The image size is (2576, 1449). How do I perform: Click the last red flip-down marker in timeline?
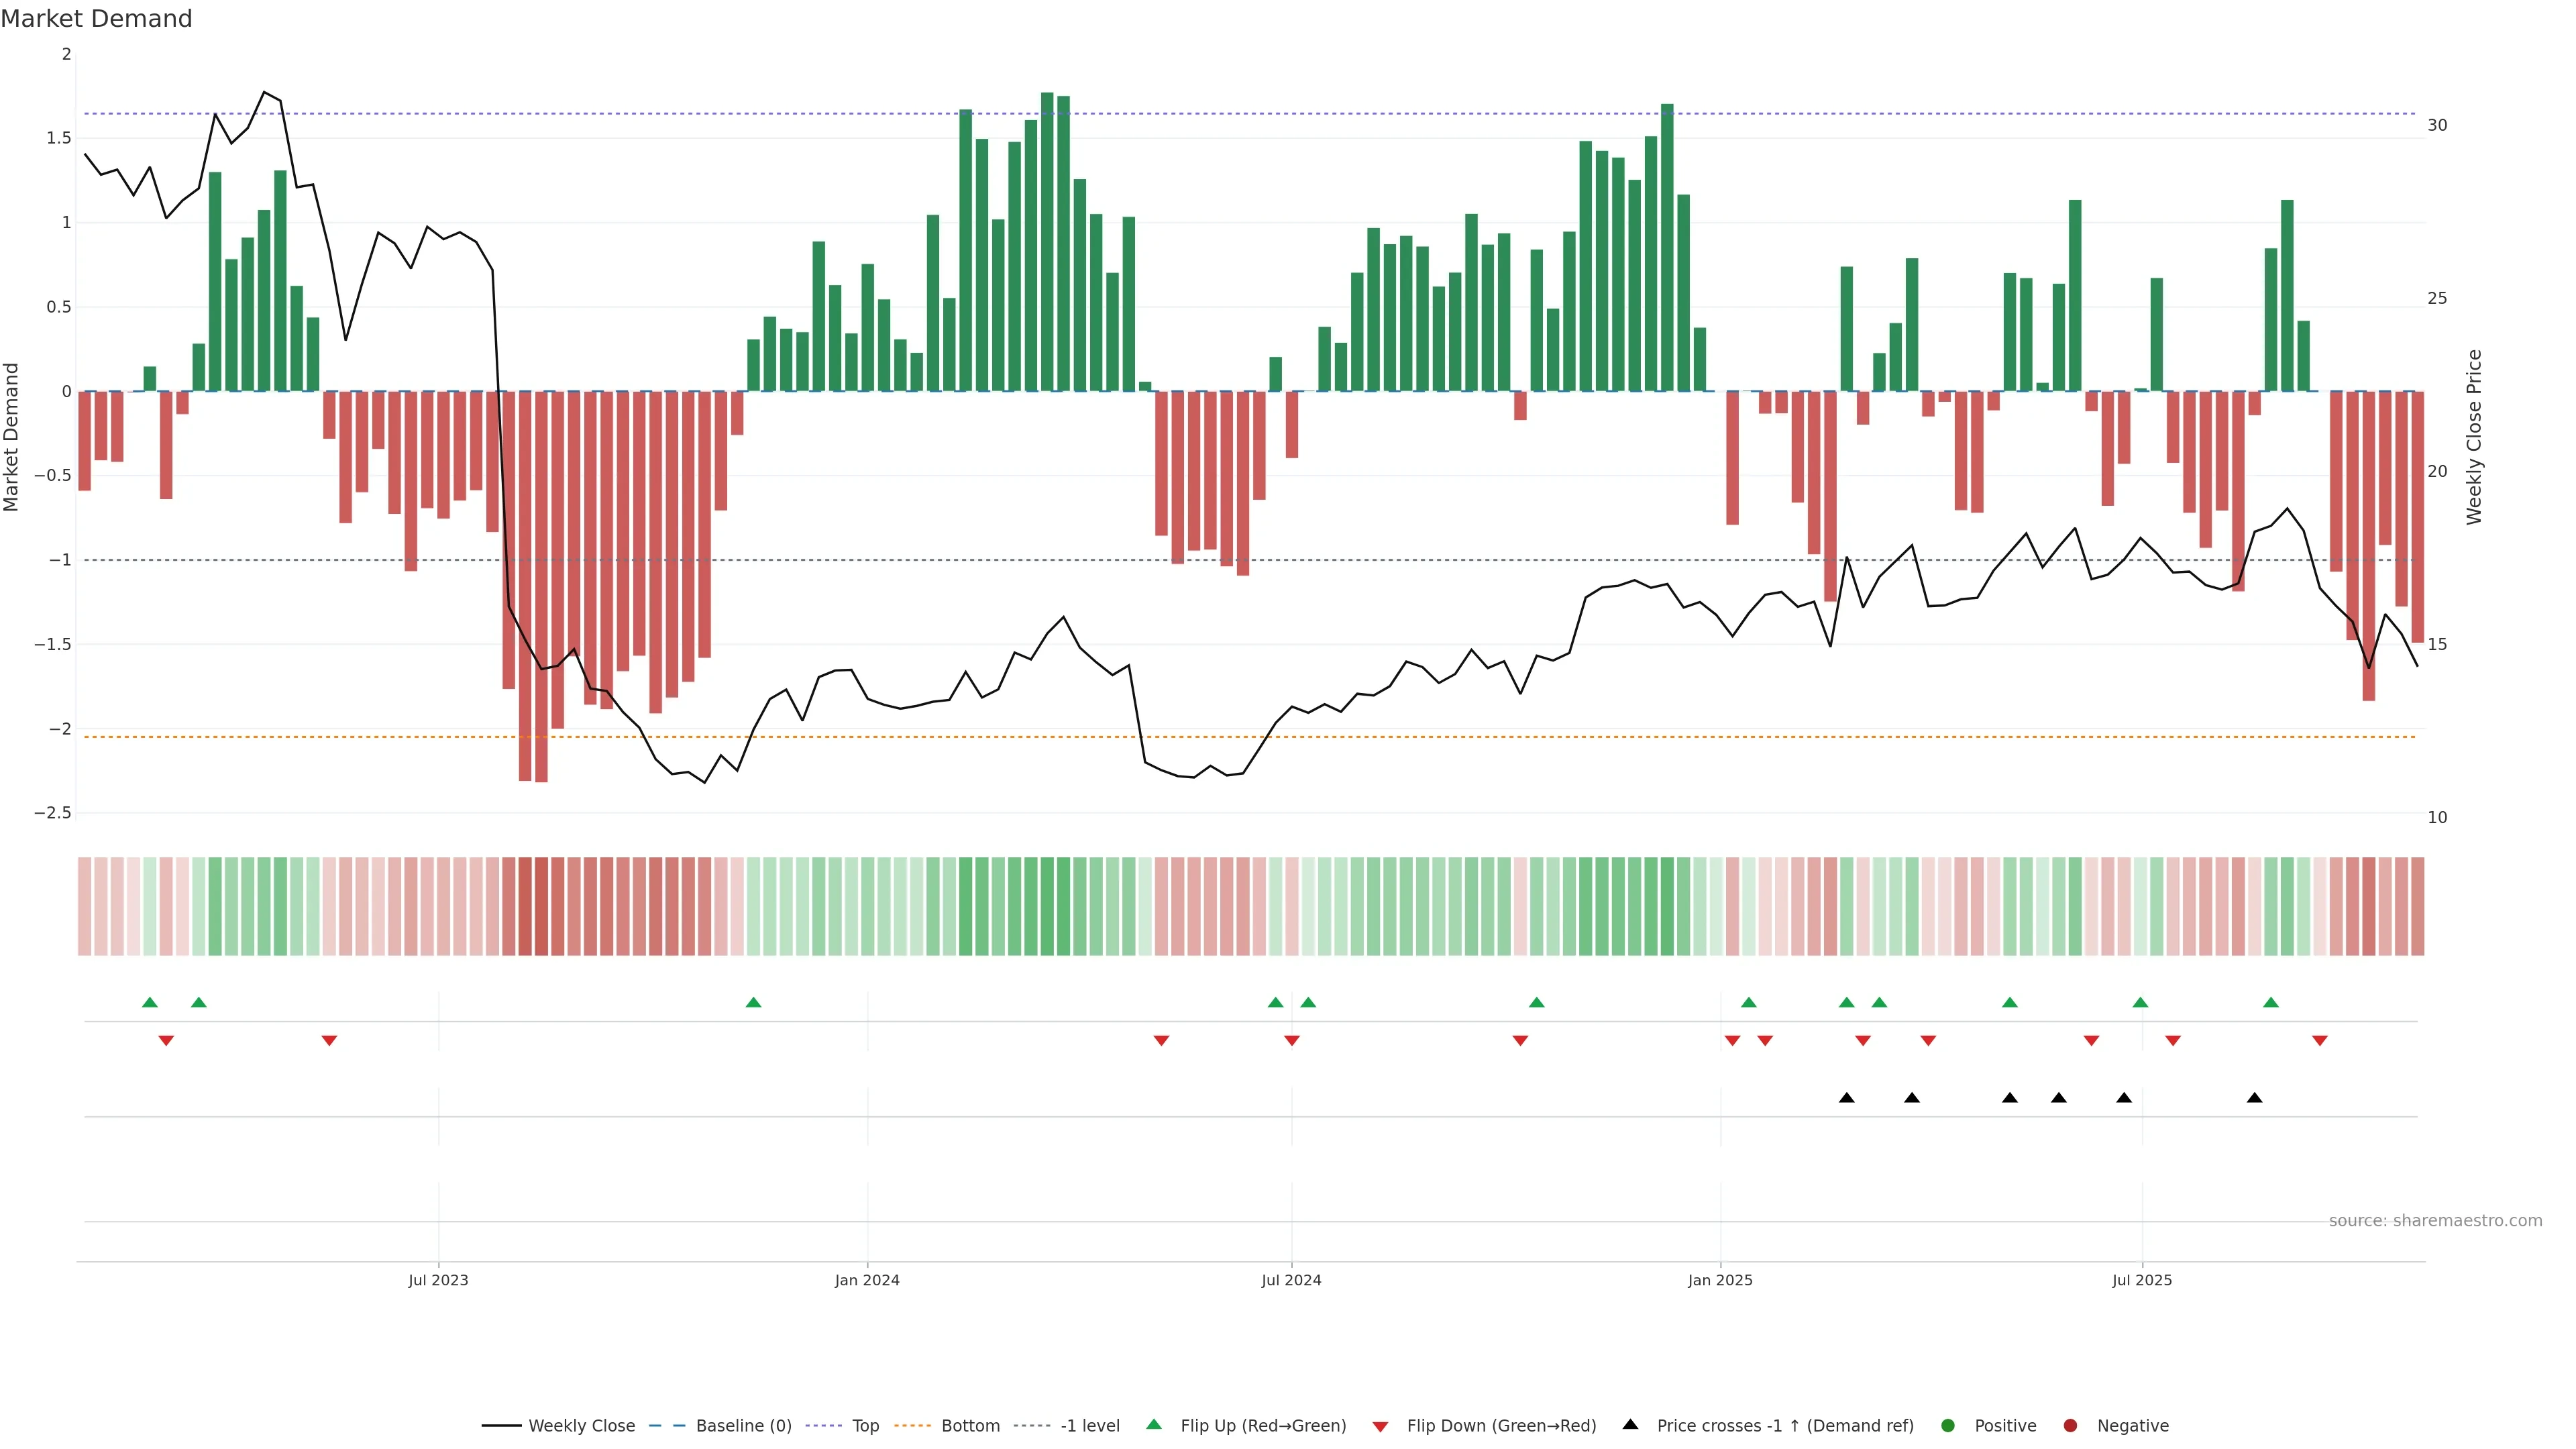[2320, 1041]
